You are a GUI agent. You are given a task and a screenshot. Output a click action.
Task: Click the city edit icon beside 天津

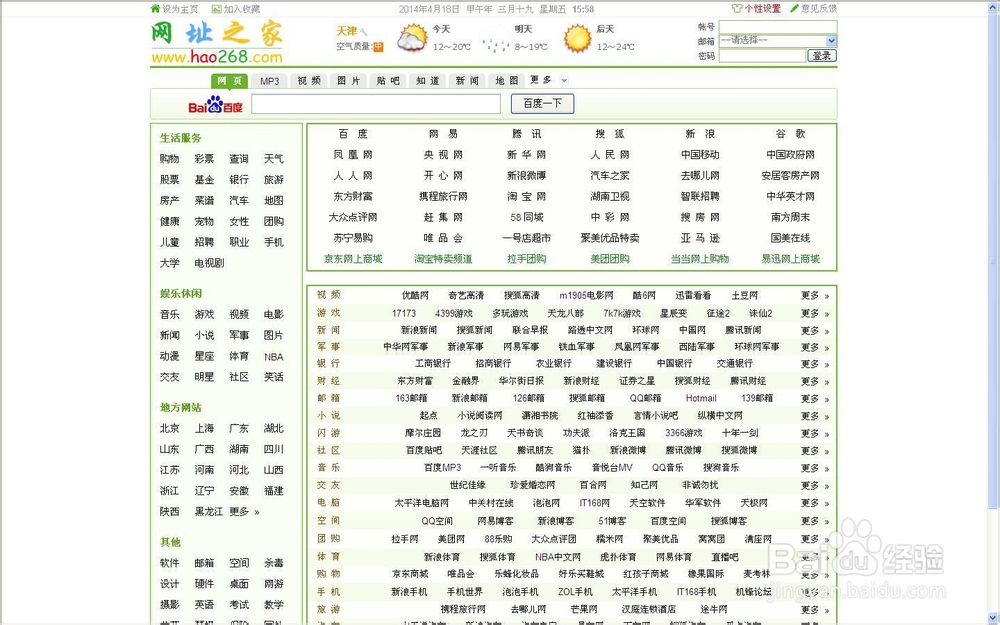coord(364,31)
